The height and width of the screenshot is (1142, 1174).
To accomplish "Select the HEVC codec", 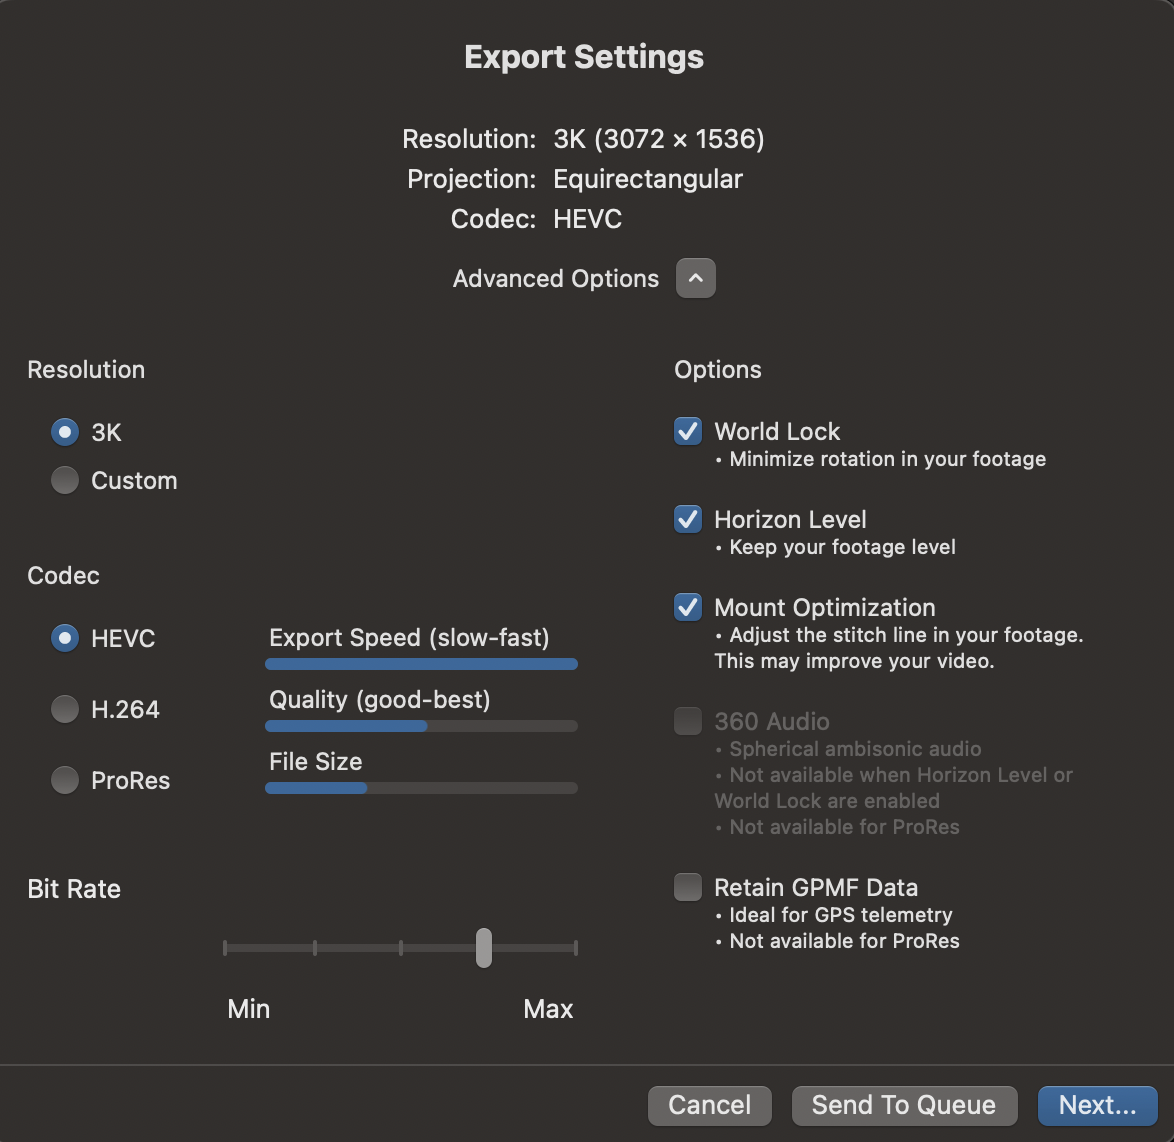I will coord(64,637).
